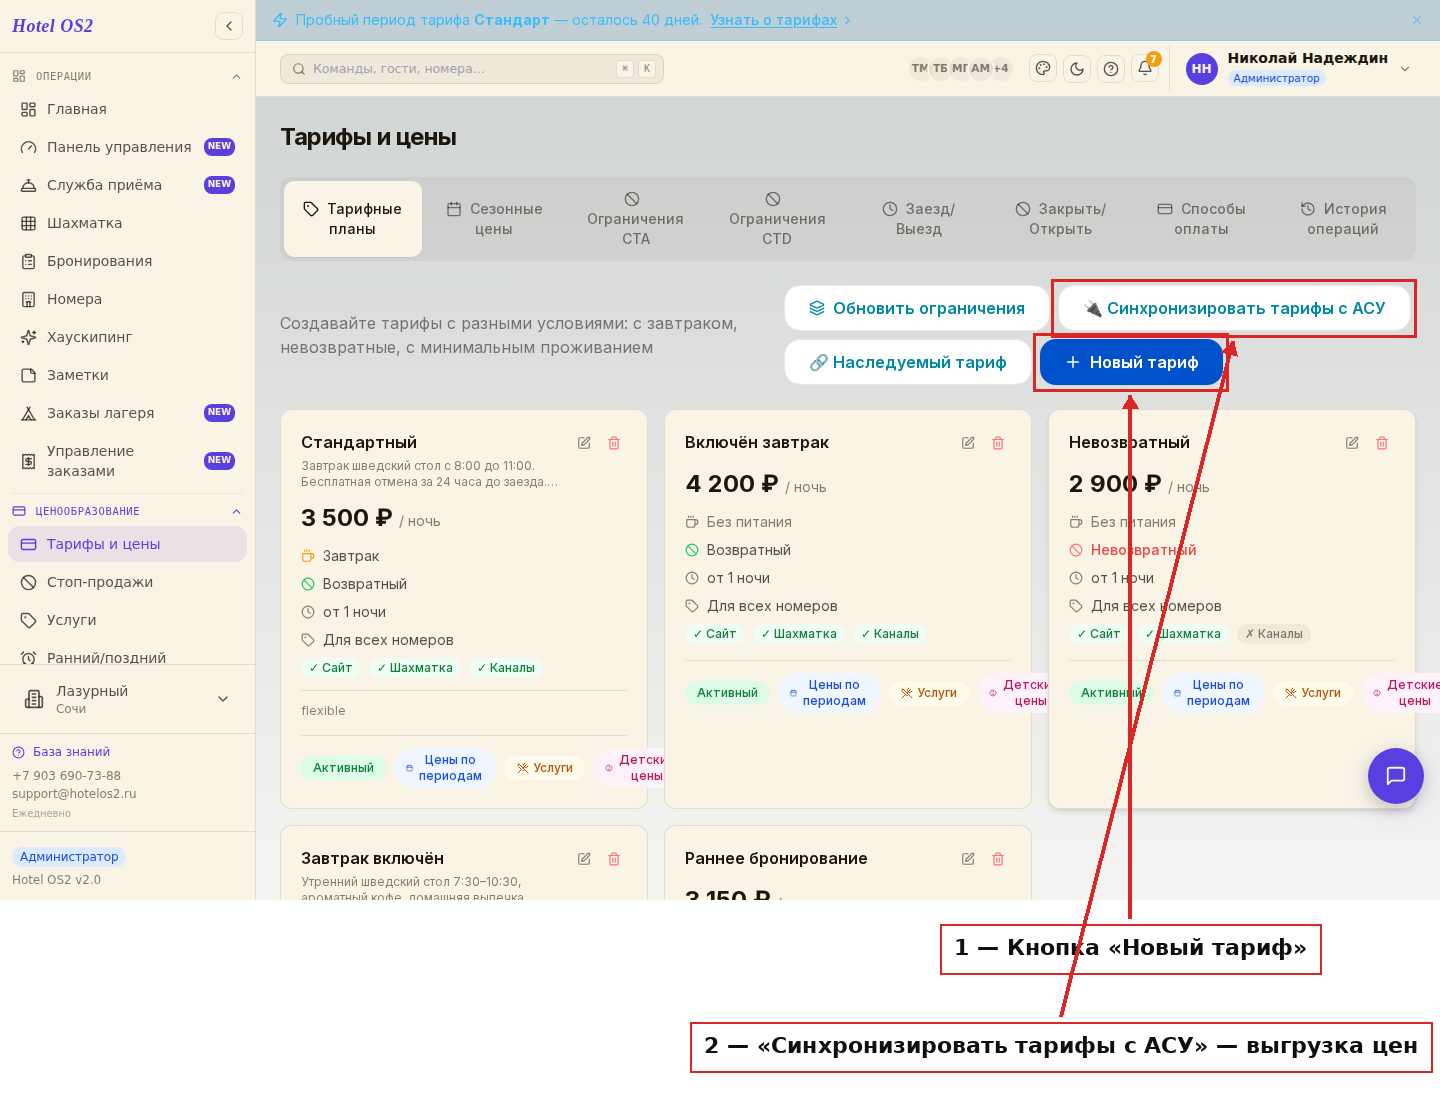1440x1096 pixels.
Task: Edit the Завтрак включён tariff
Action: click(x=584, y=859)
